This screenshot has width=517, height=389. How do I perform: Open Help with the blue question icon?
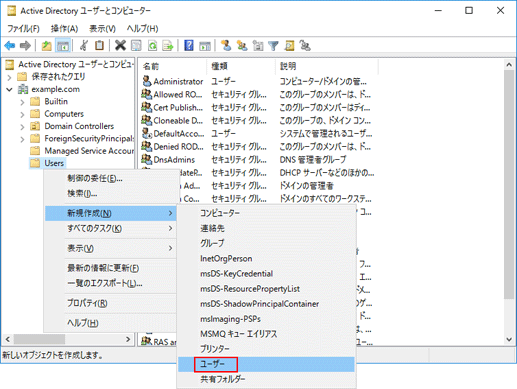tap(189, 45)
